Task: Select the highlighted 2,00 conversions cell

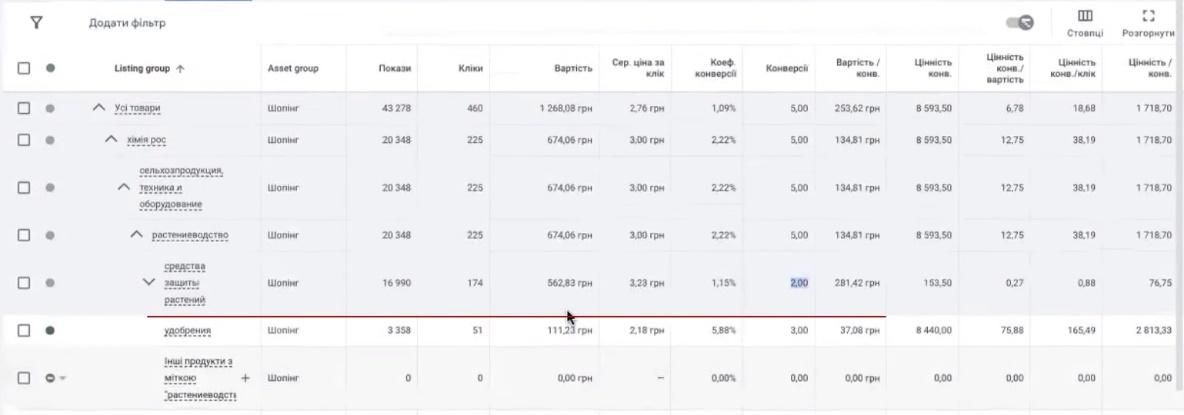Action: tap(798, 283)
